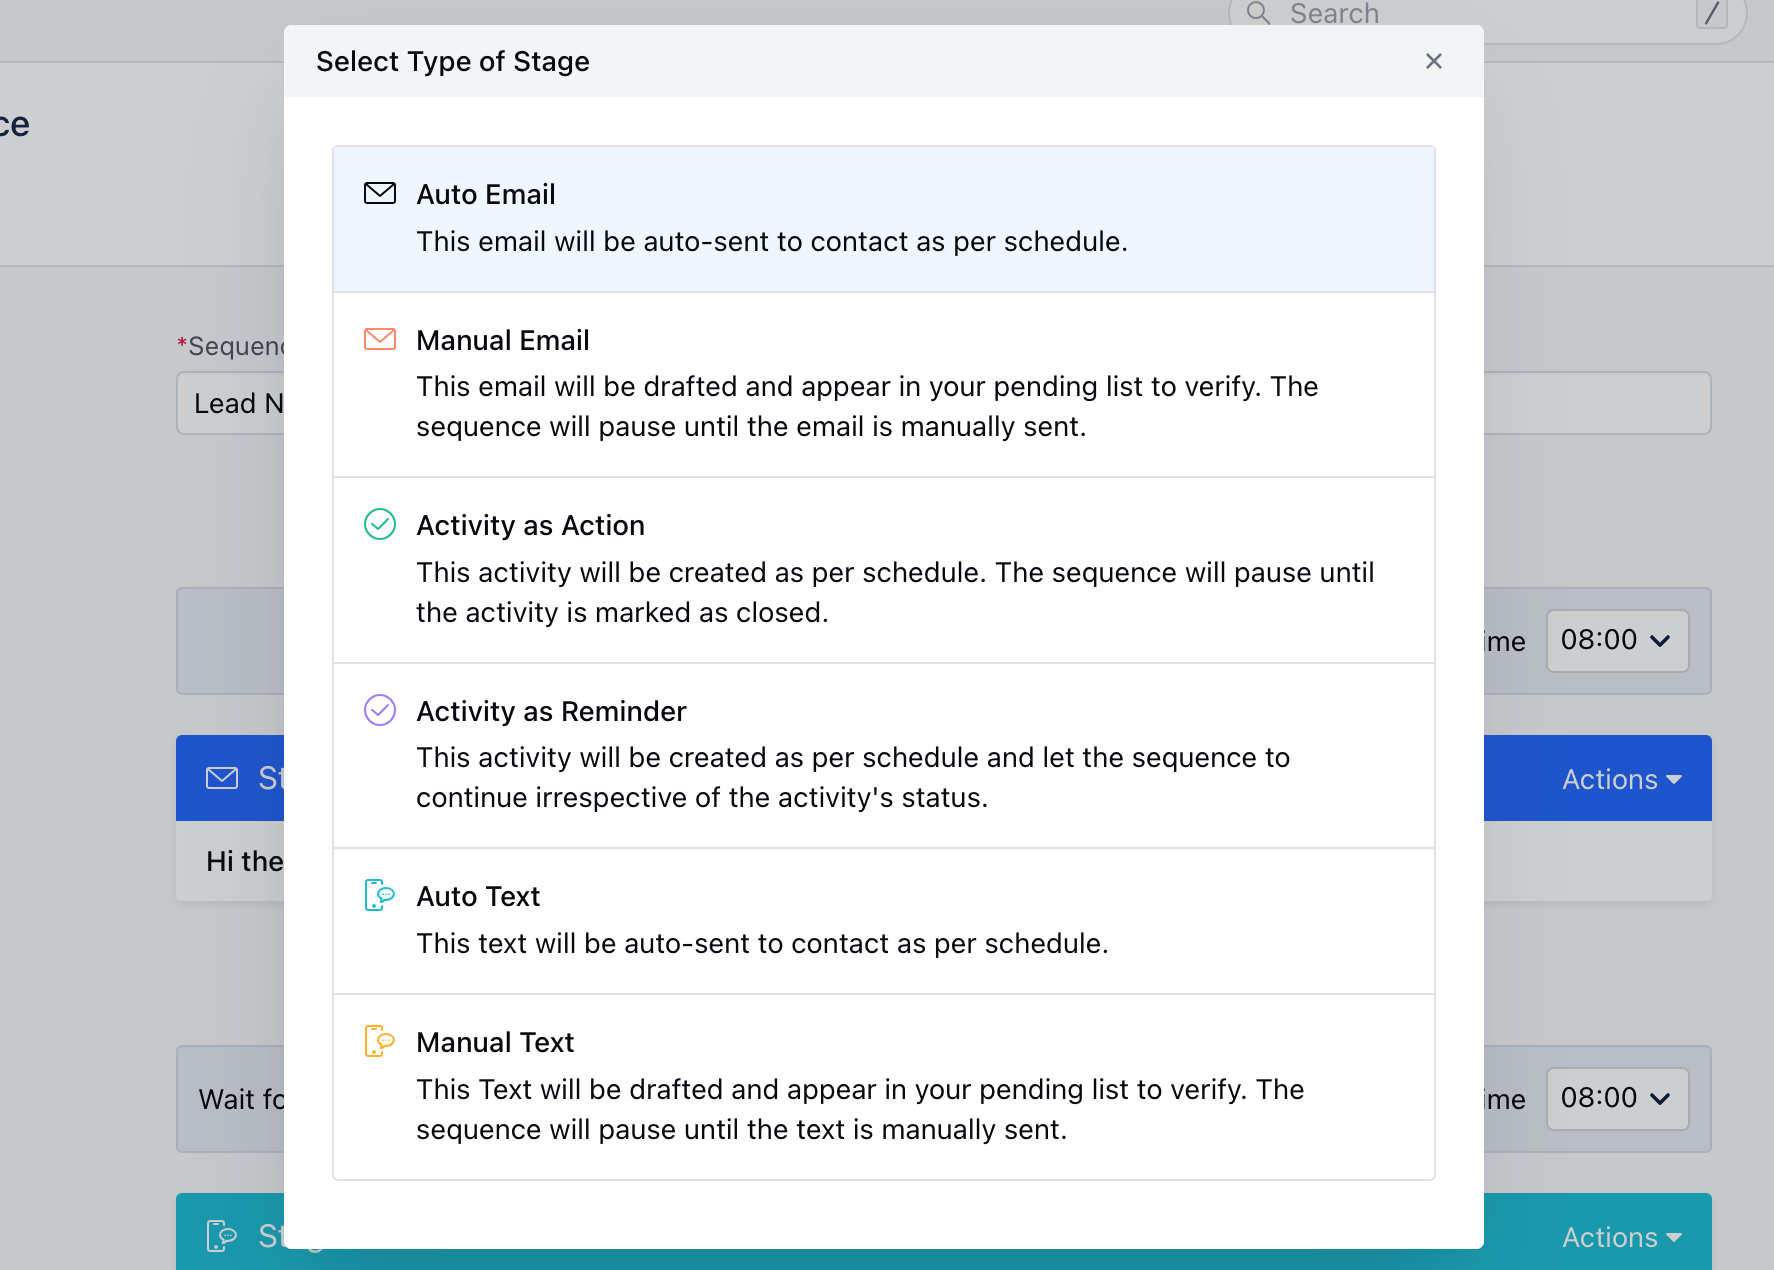
Task: Choose the Auto Text stage type
Action: tap(884, 921)
